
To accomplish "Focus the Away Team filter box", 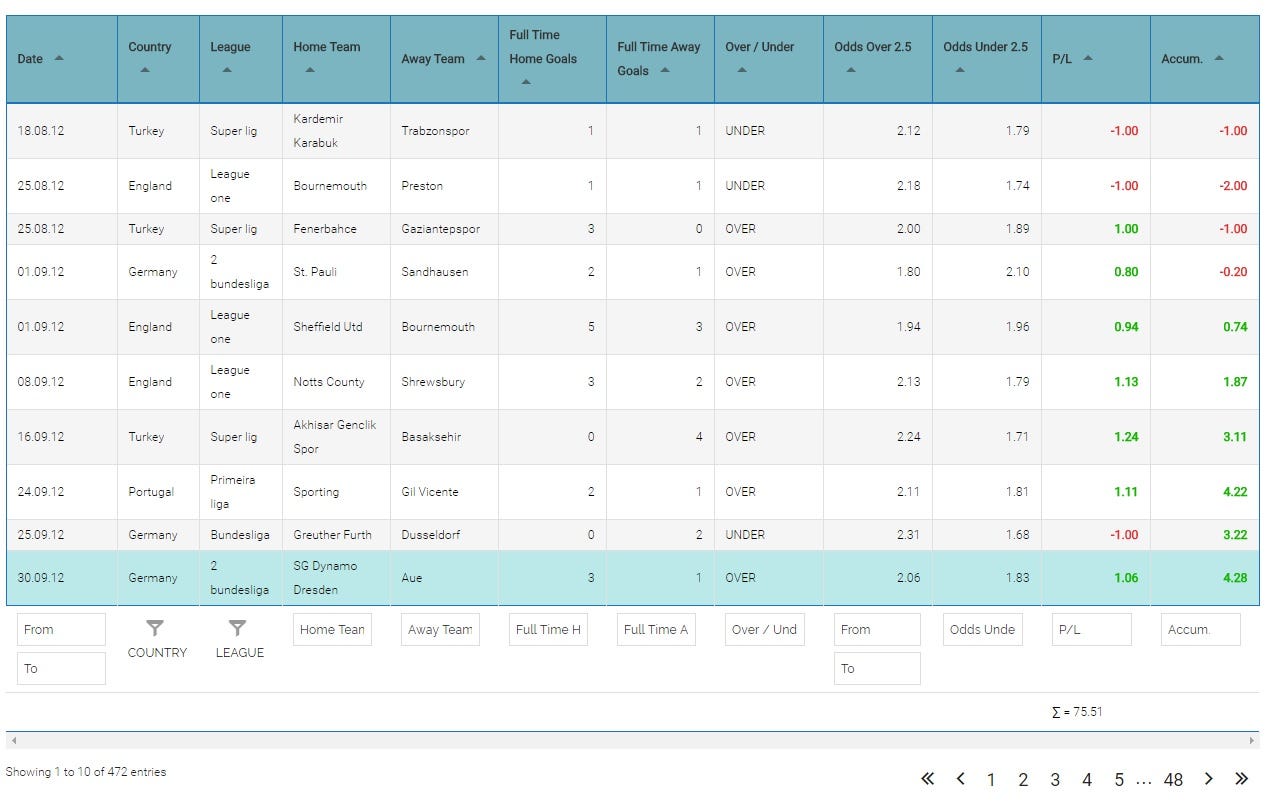I will click(440, 629).
